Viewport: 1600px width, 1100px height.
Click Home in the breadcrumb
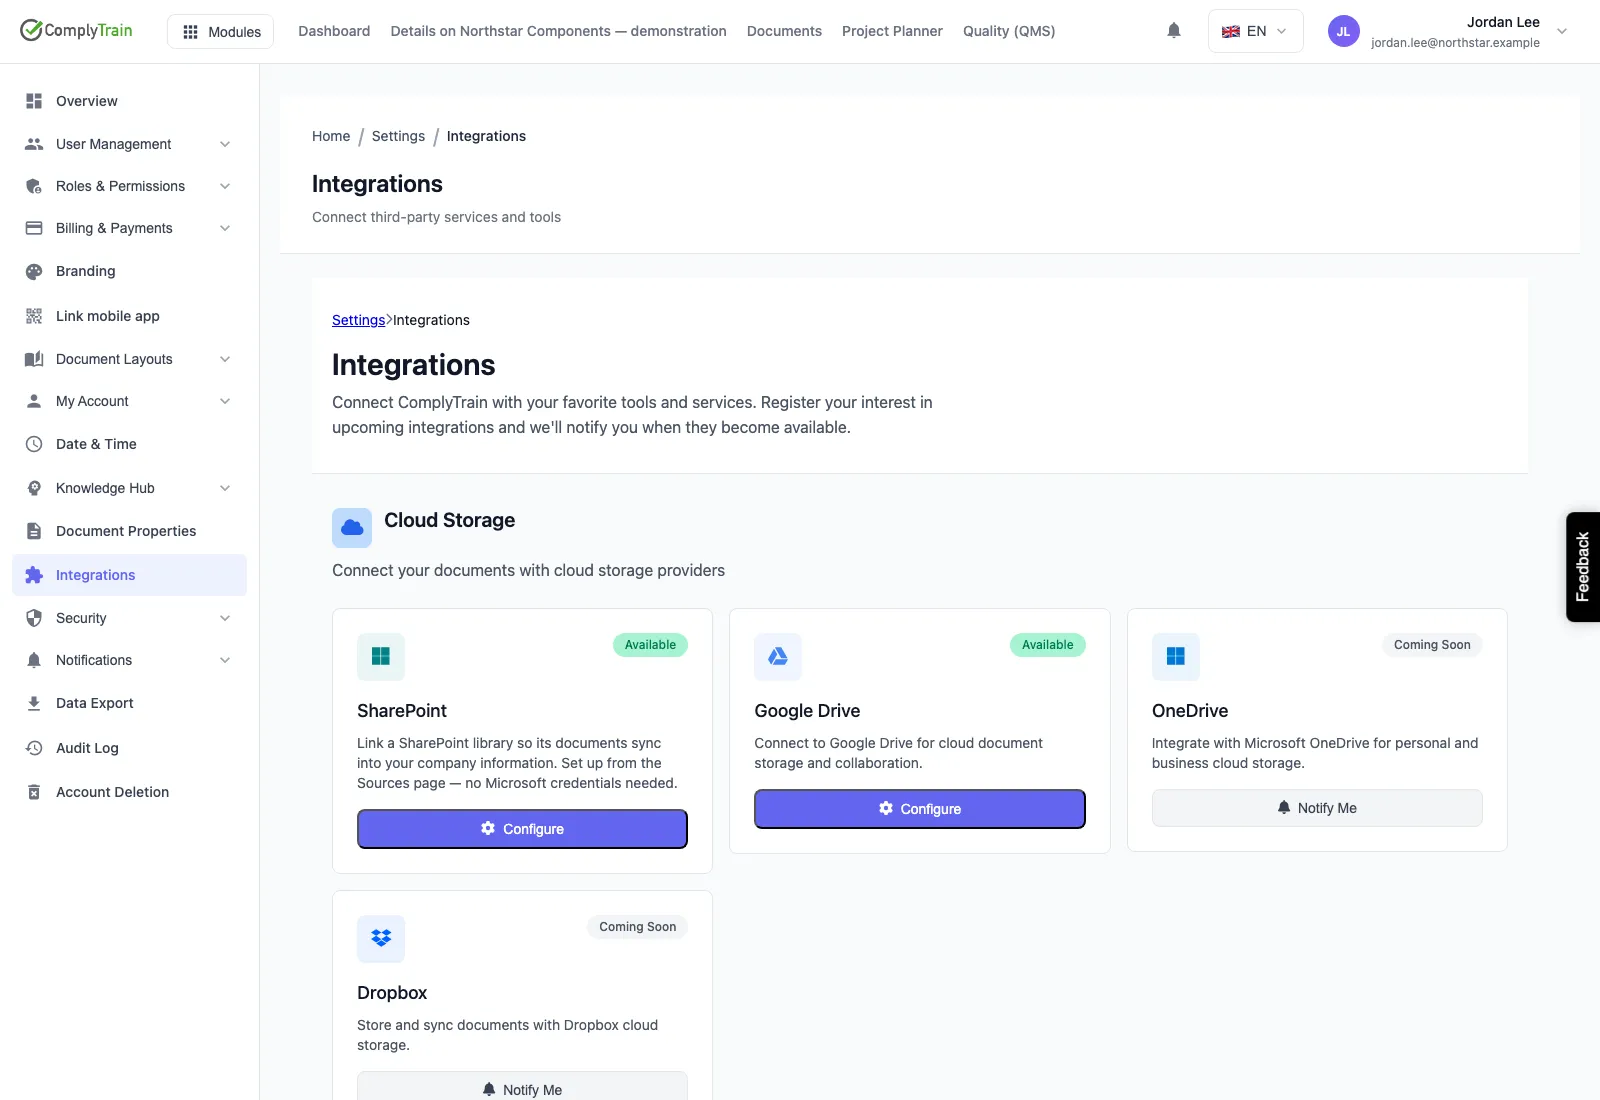point(331,136)
